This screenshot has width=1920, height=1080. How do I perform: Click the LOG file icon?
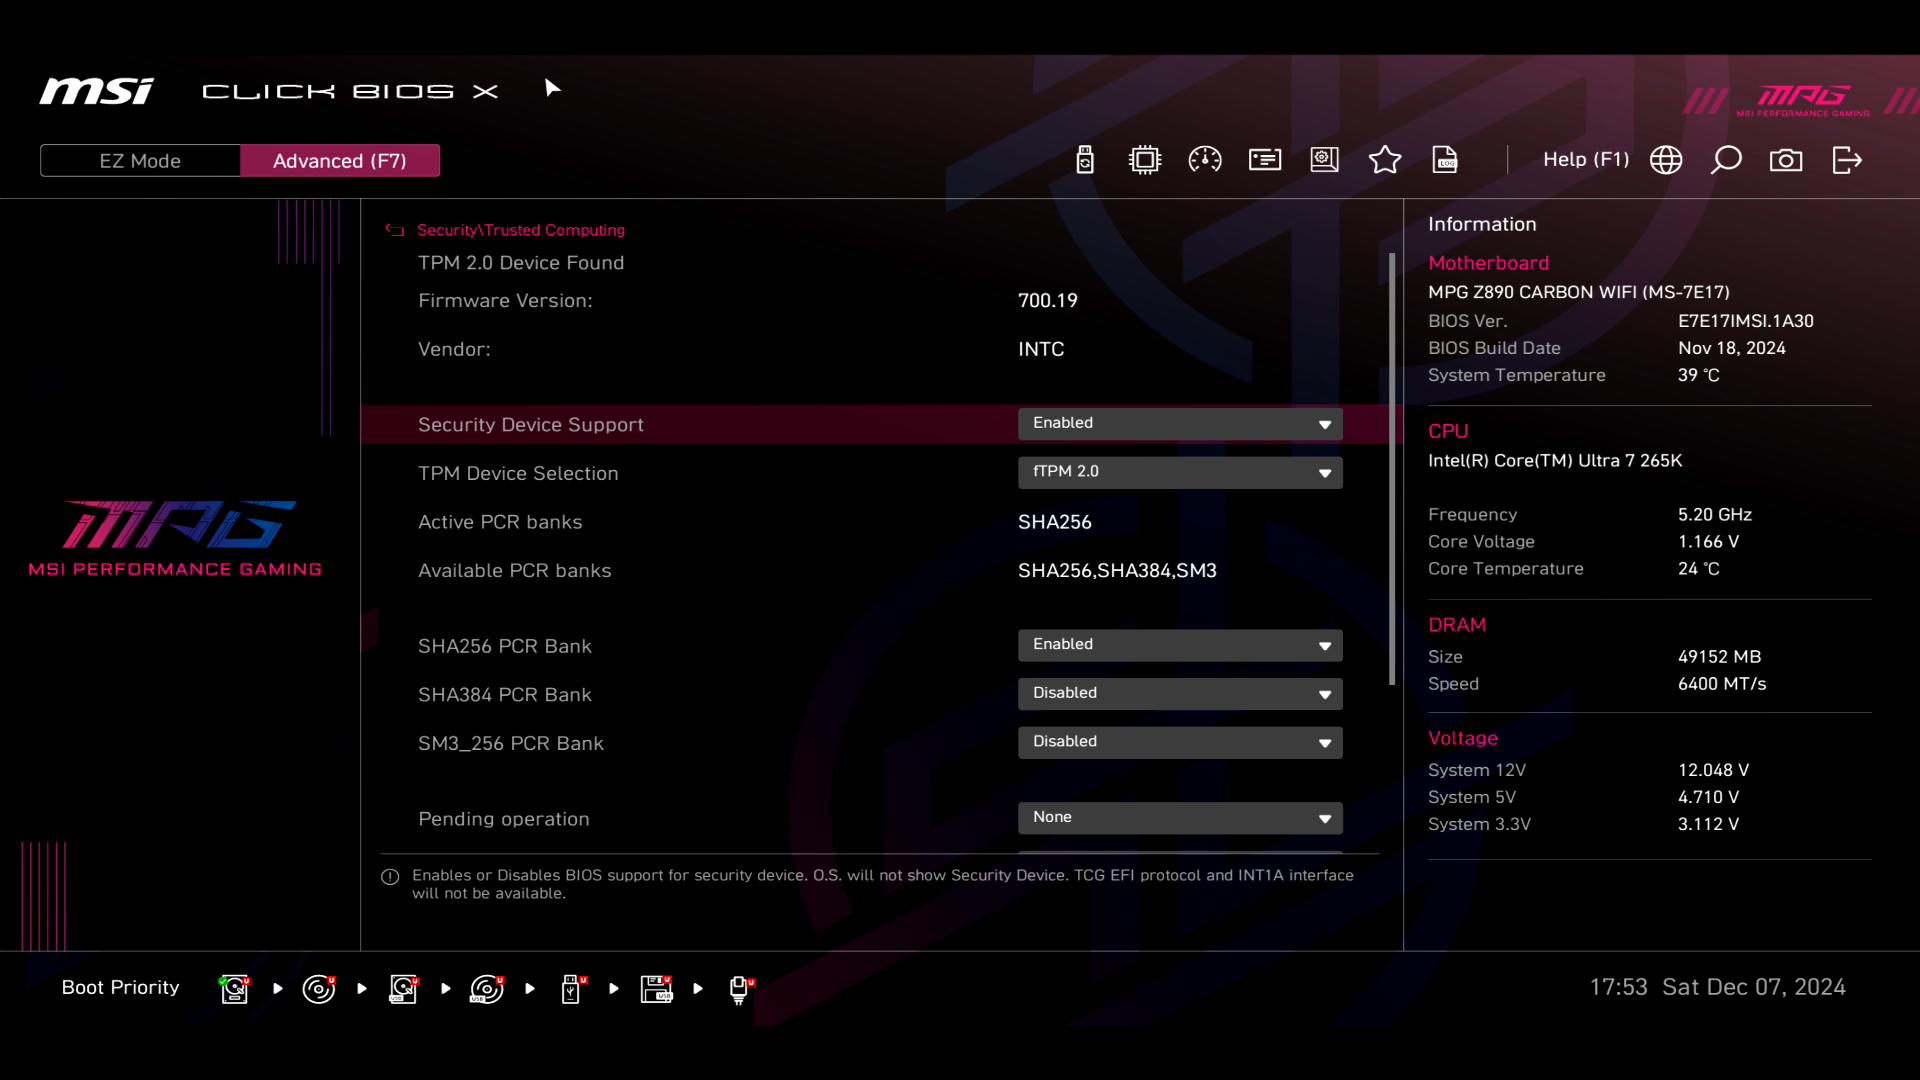1445,160
